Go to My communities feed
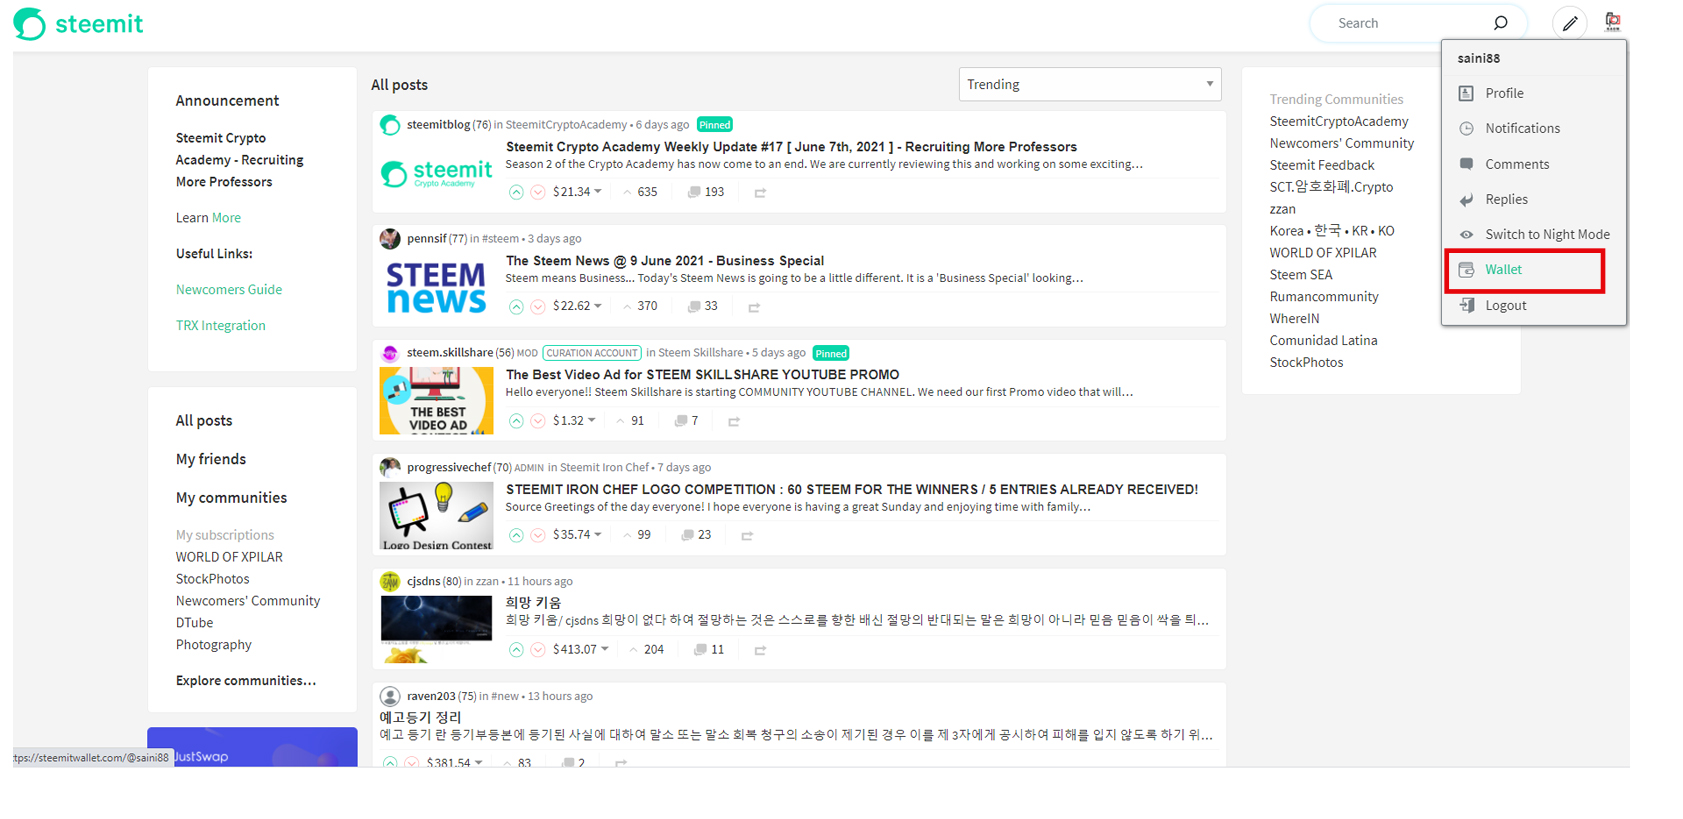This screenshot has height=819, width=1683. 231,498
